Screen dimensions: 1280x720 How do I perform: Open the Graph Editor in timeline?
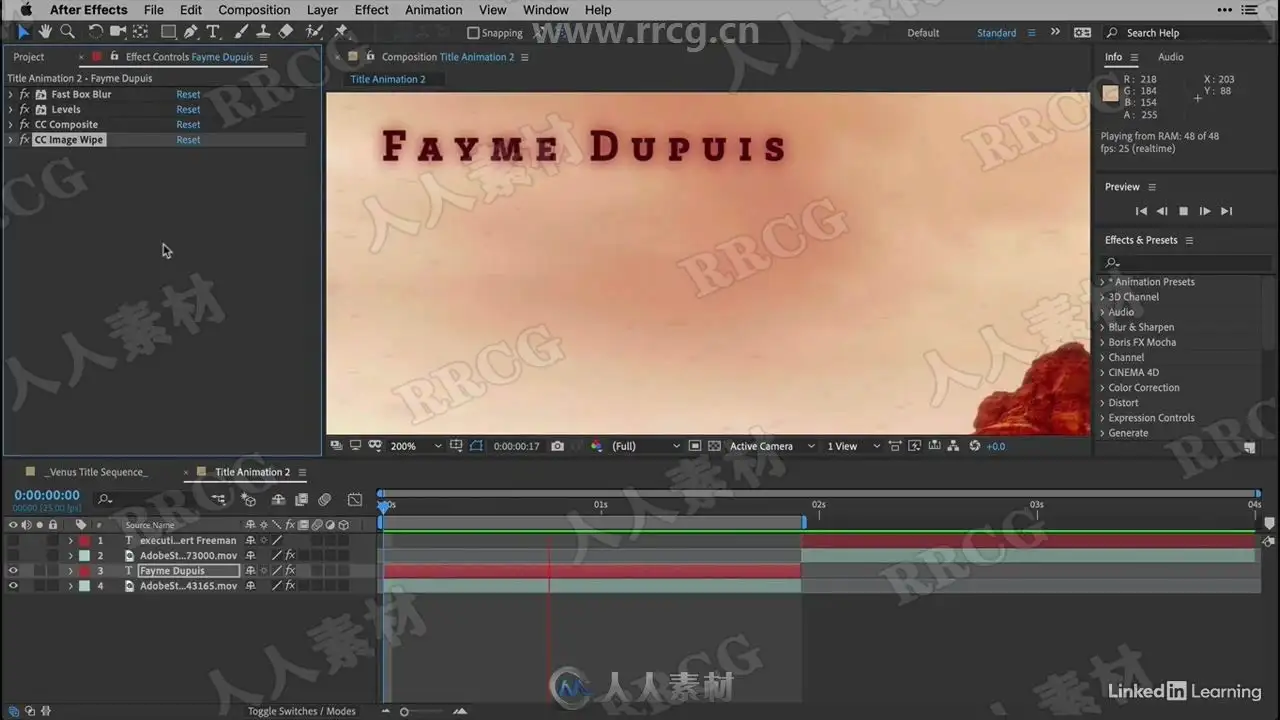tap(355, 499)
